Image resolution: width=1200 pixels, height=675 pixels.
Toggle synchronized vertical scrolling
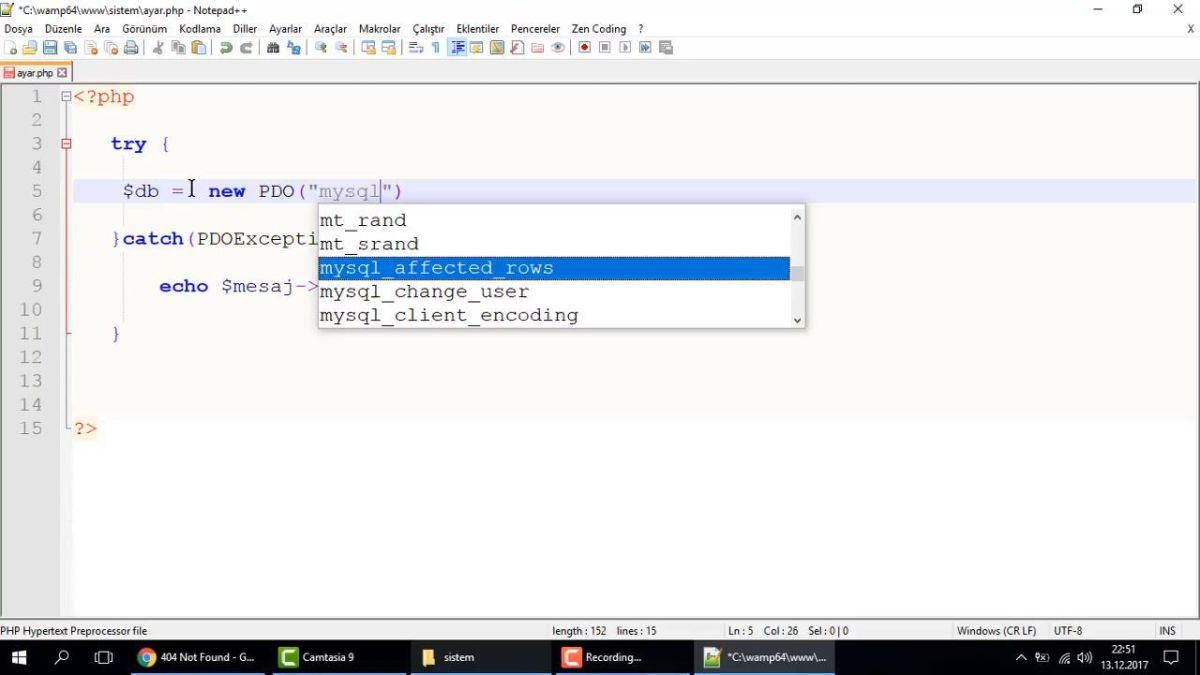[368, 47]
